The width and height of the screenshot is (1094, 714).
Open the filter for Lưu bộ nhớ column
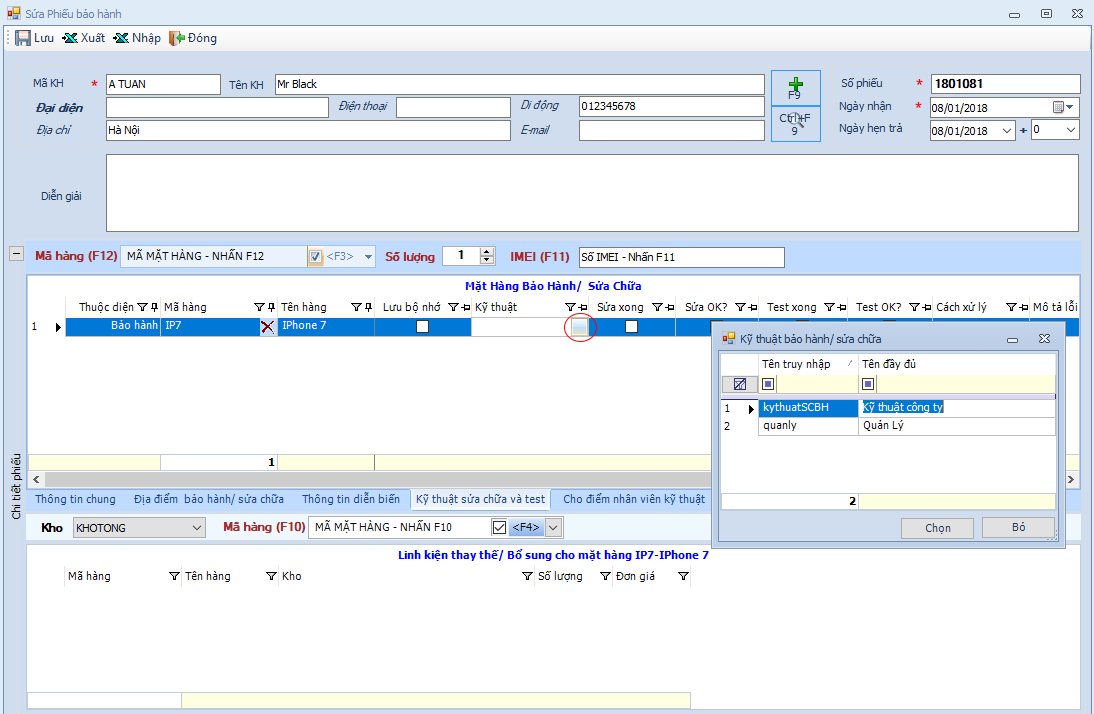[x=453, y=307]
